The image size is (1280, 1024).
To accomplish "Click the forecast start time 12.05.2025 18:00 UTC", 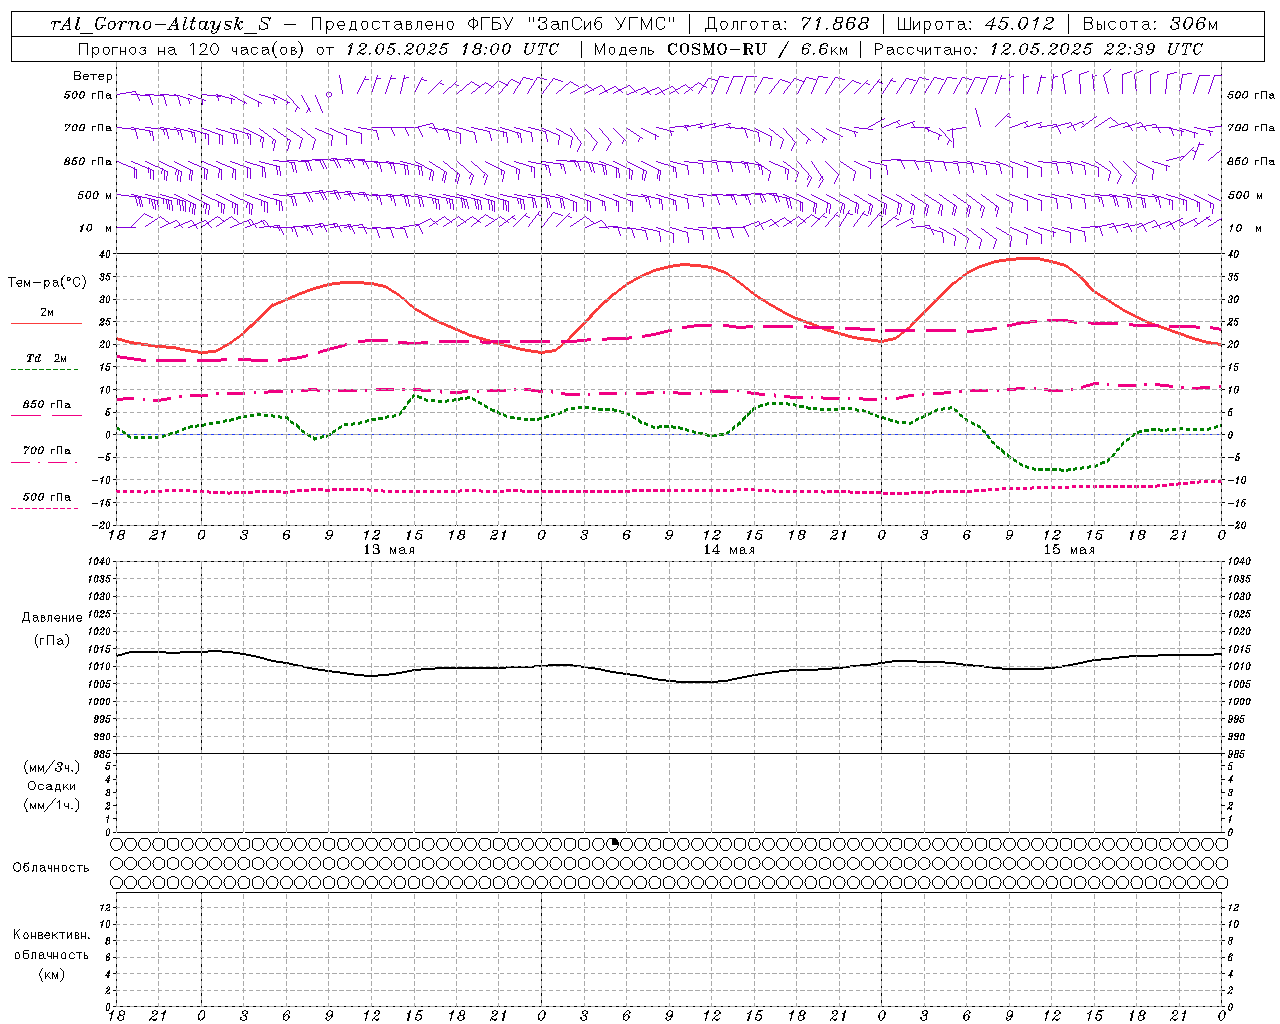I will tap(452, 49).
